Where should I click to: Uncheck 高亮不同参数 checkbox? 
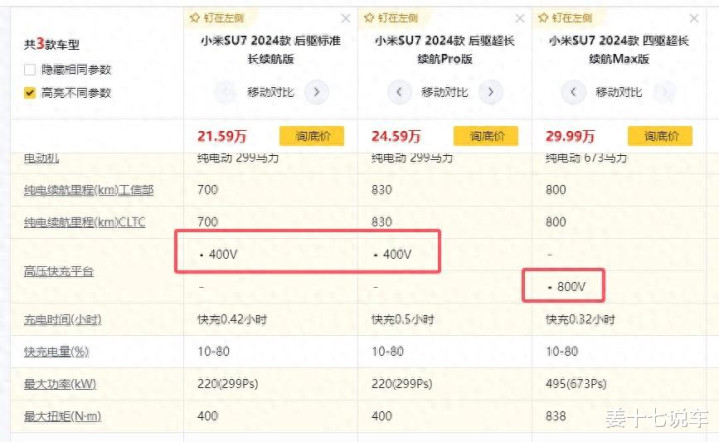(x=30, y=92)
